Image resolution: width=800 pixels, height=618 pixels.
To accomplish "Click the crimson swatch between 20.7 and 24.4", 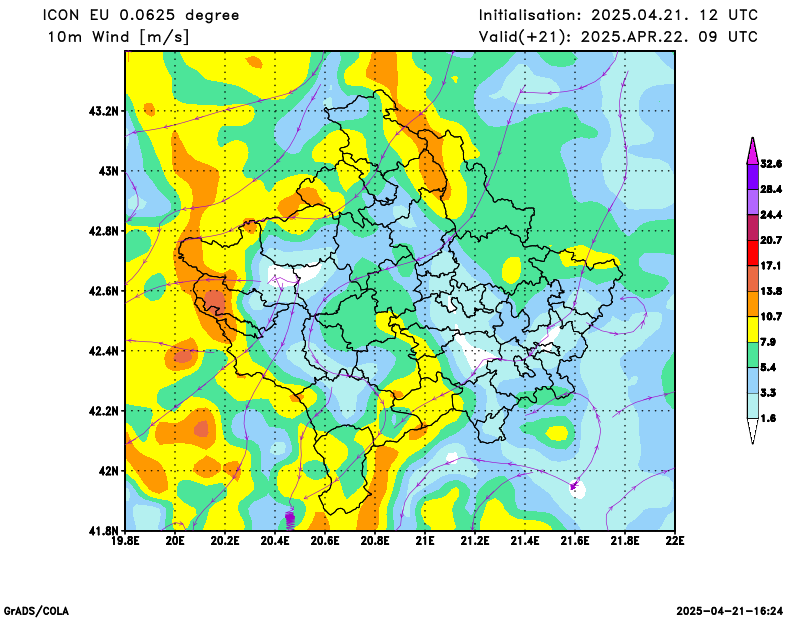I will tap(753, 228).
